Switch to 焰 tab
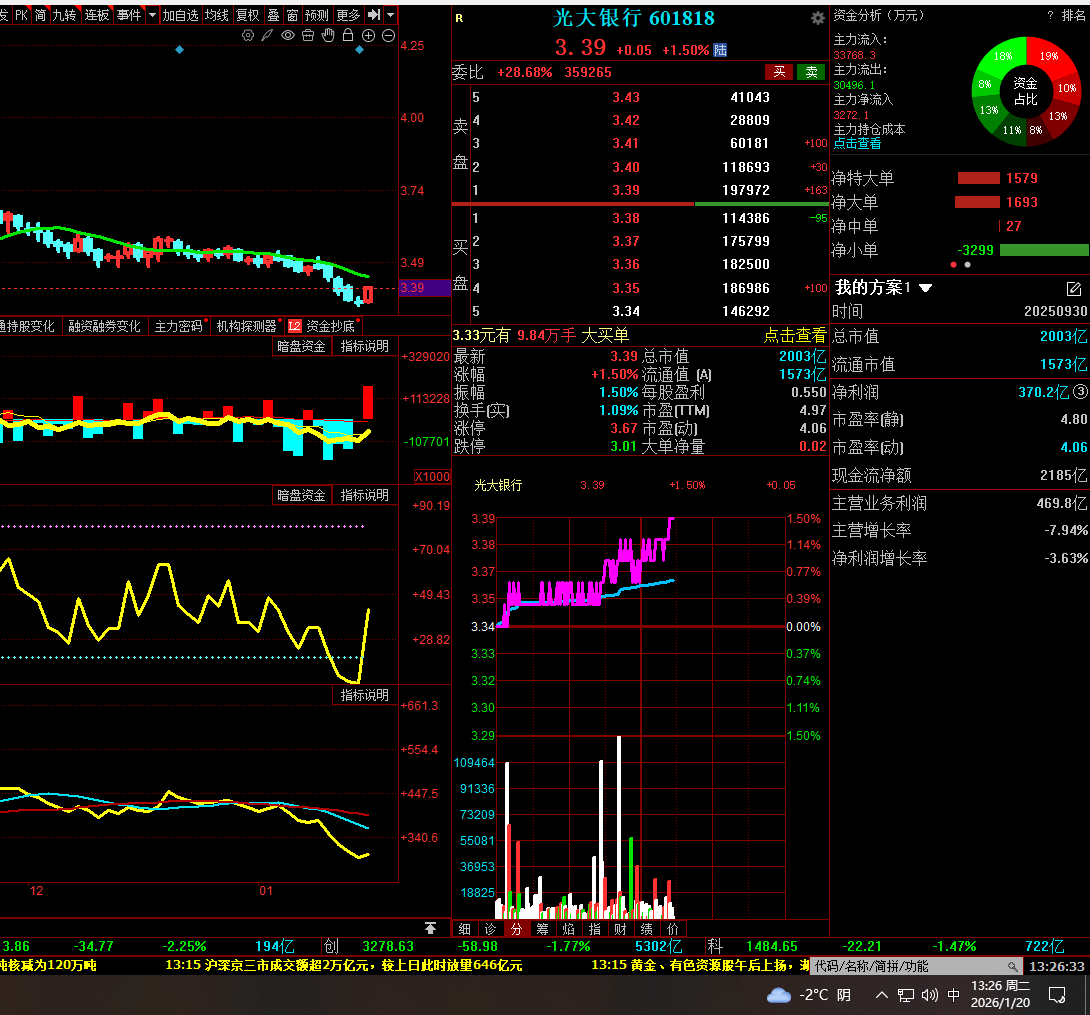 tap(568, 929)
